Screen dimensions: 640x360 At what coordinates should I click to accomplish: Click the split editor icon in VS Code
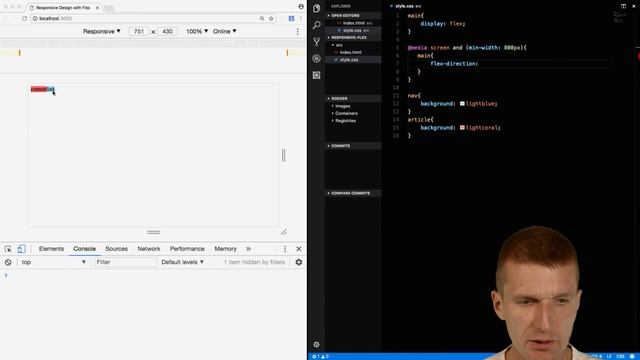623,6
